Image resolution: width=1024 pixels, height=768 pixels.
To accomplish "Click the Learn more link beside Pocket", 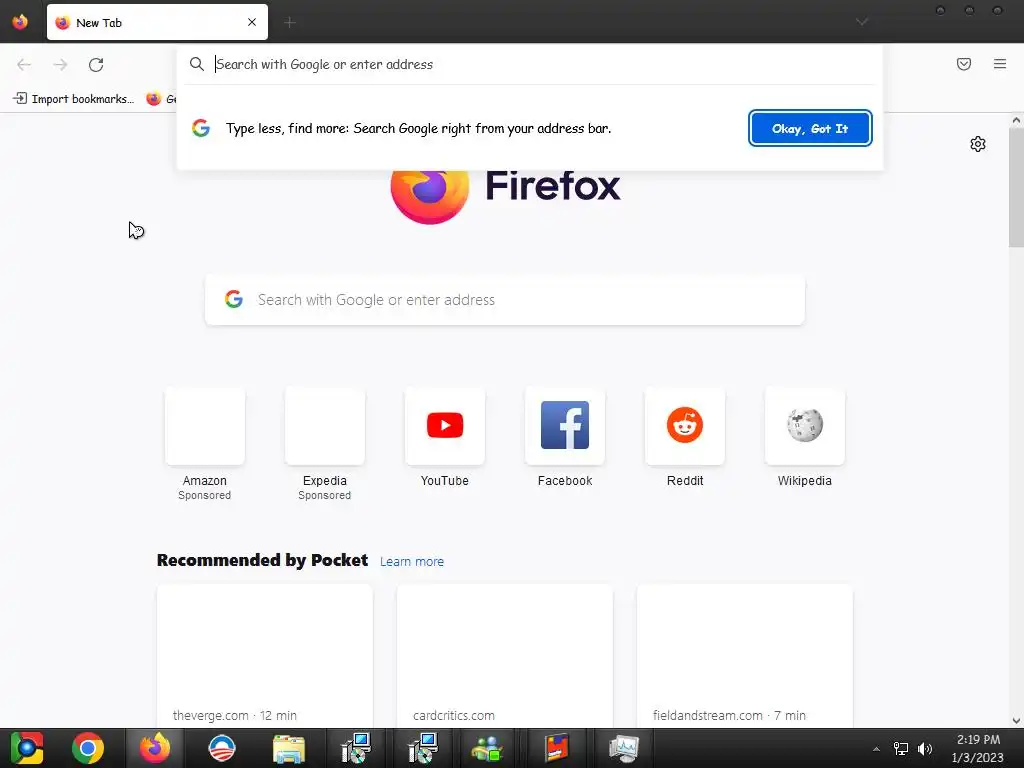I will [411, 562].
